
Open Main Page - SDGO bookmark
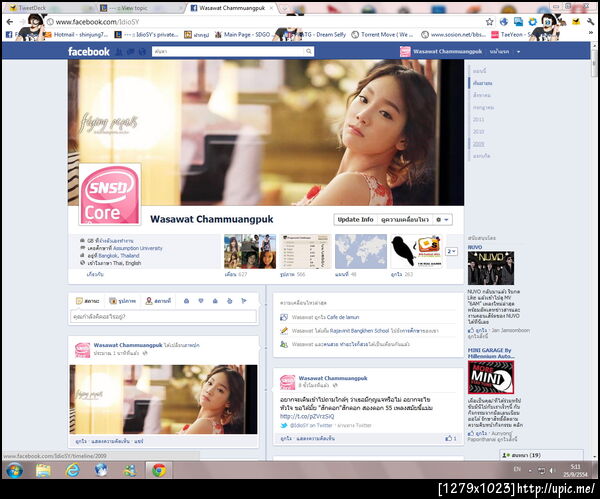pyautogui.click(x=243, y=34)
